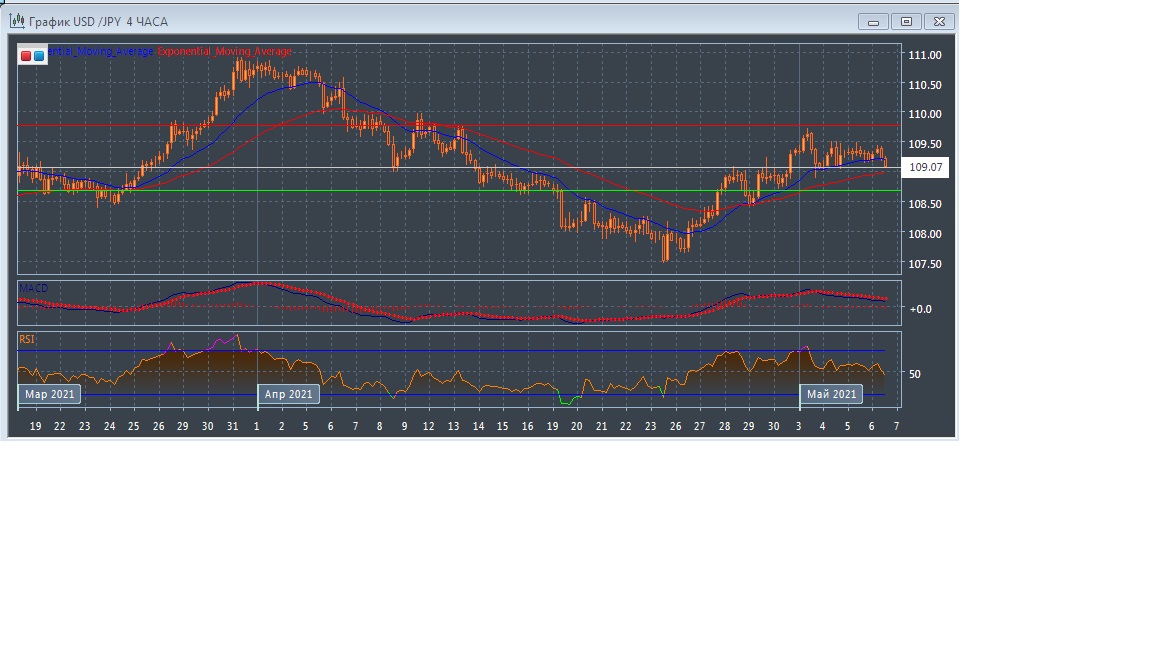The image size is (1152, 648).
Task: Click the 111.00 price axis label
Action: pos(924,55)
